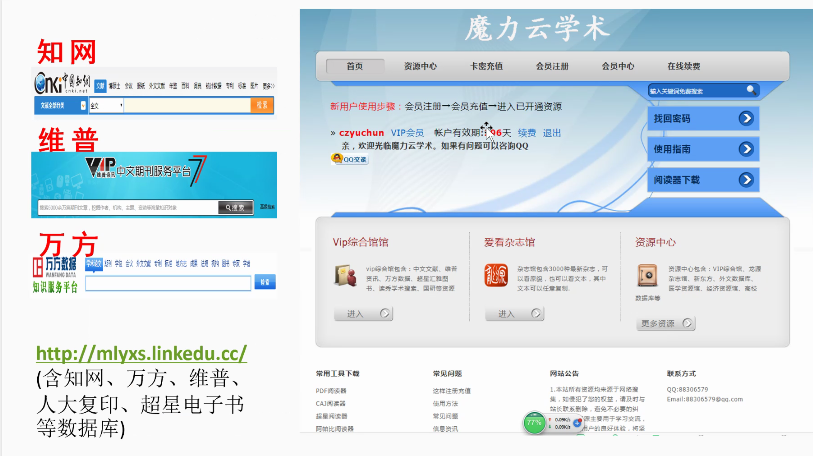Click the czyuchun username link
Viewport: 813px width, 456px height.
coord(361,133)
